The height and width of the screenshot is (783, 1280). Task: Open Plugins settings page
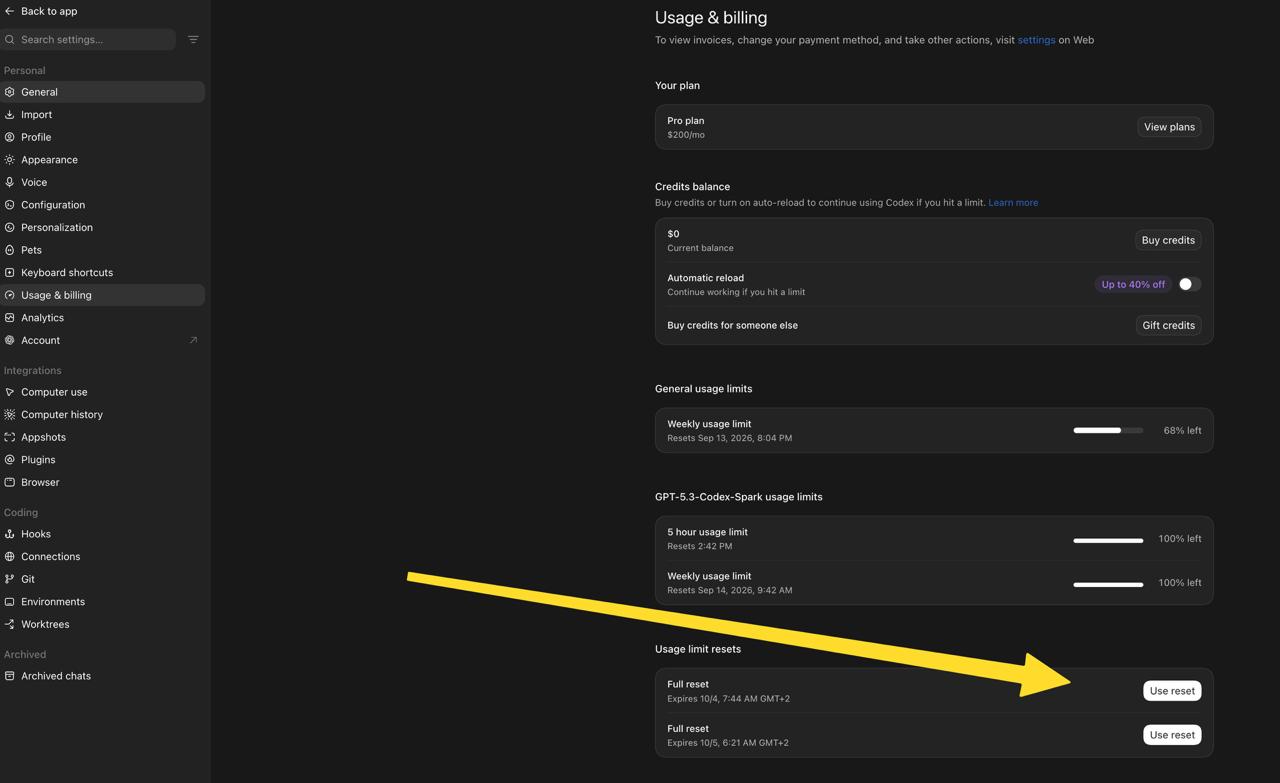click(x=102, y=459)
